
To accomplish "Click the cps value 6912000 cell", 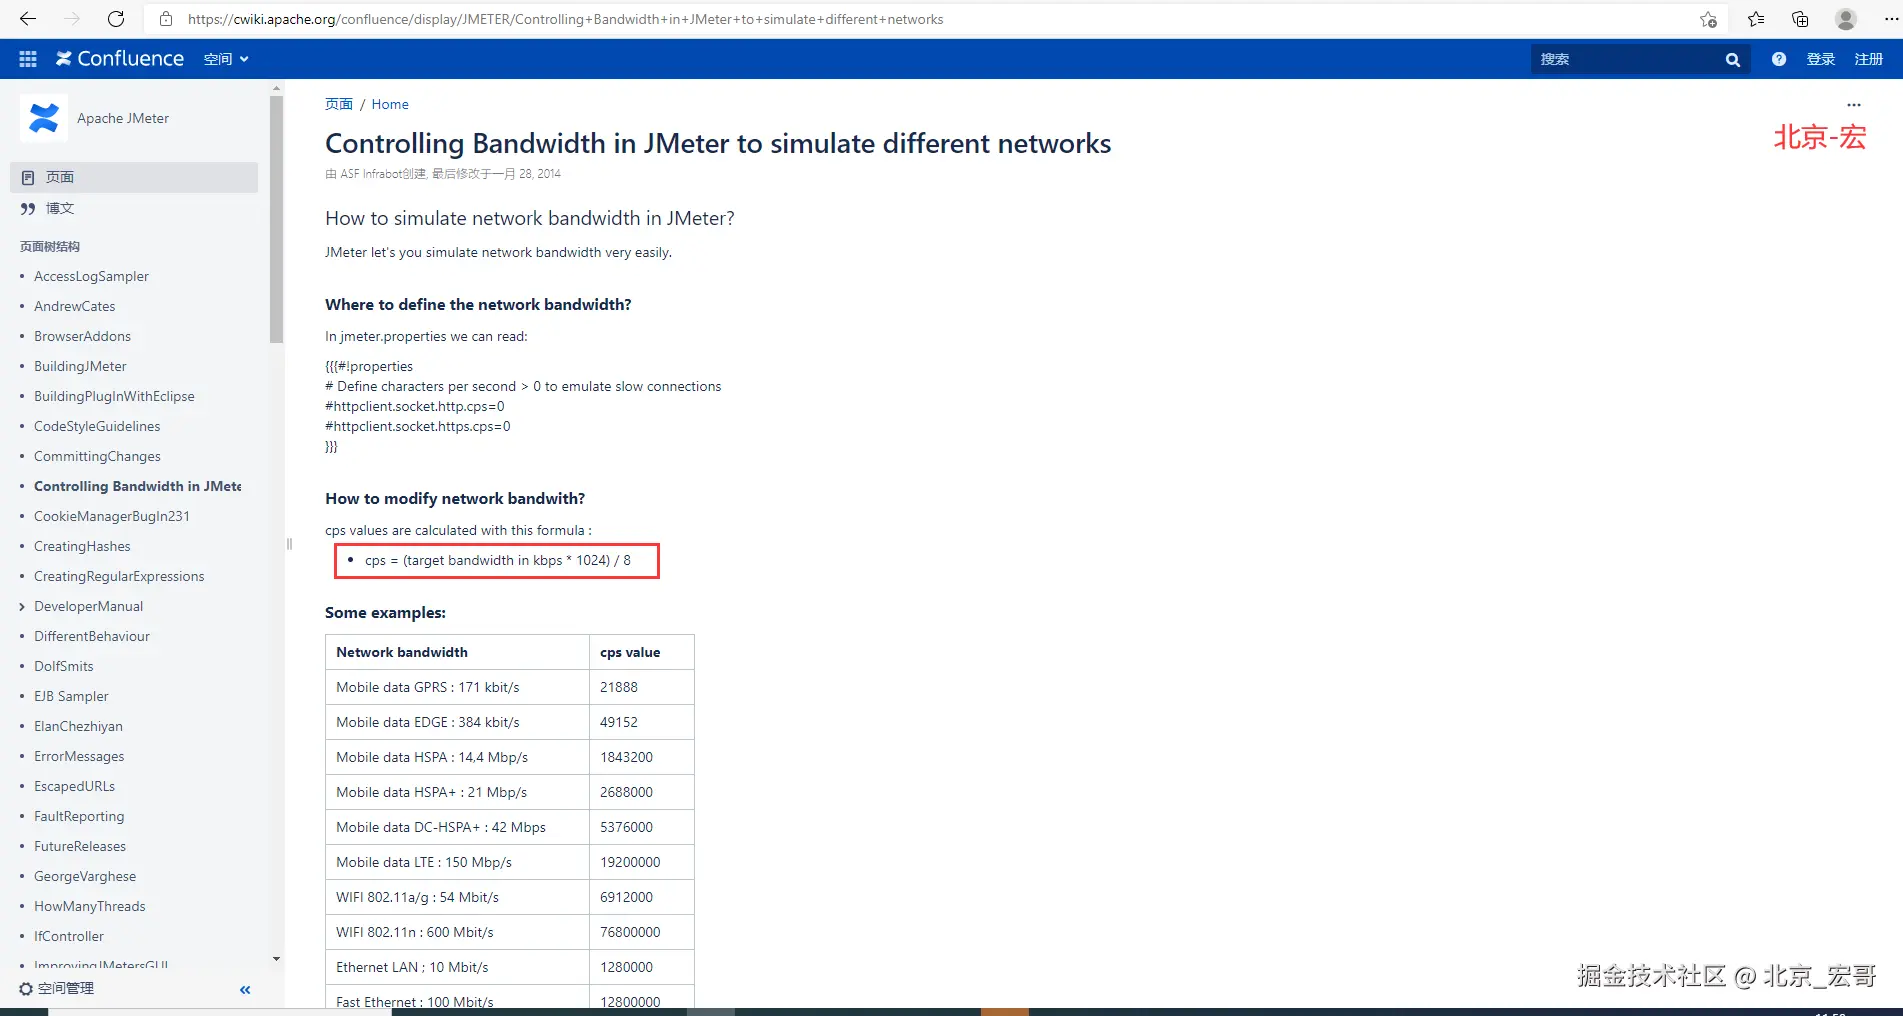I will pyautogui.click(x=642, y=897).
